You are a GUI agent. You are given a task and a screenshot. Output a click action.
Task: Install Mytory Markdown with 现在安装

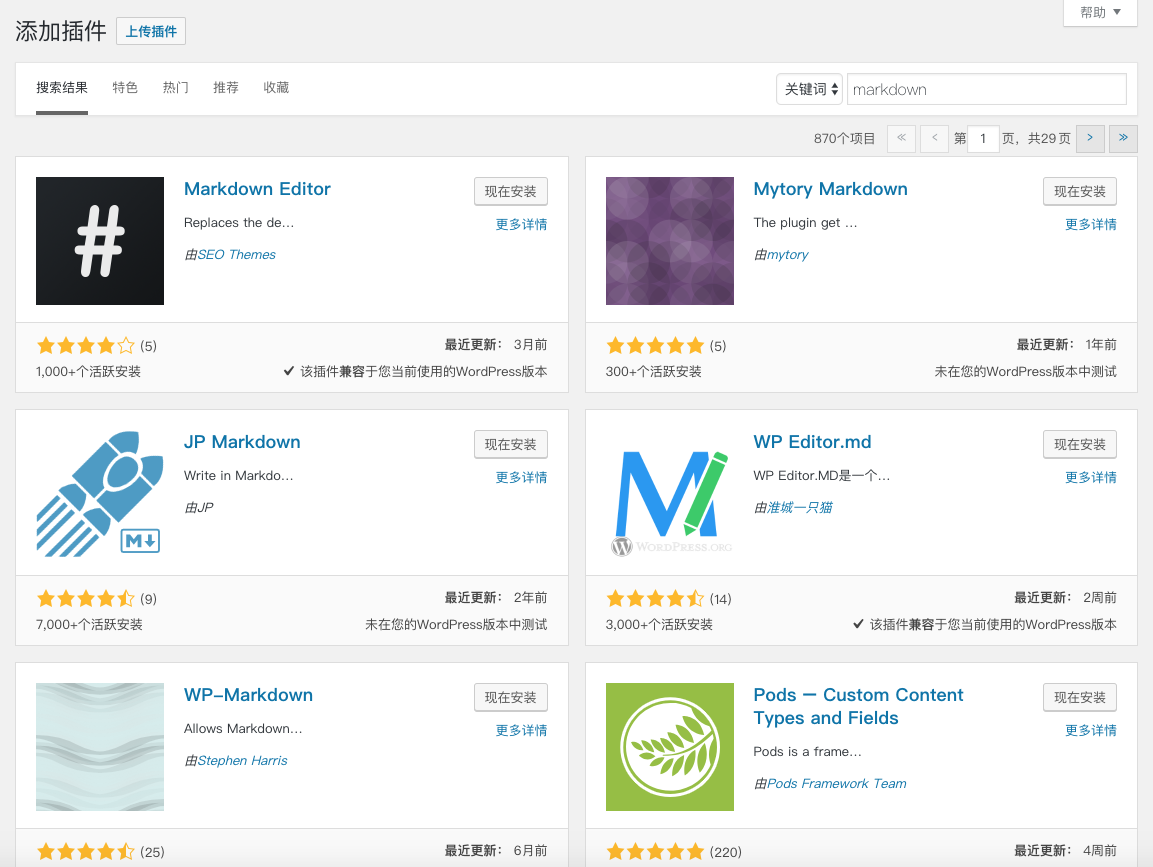pyautogui.click(x=1079, y=191)
